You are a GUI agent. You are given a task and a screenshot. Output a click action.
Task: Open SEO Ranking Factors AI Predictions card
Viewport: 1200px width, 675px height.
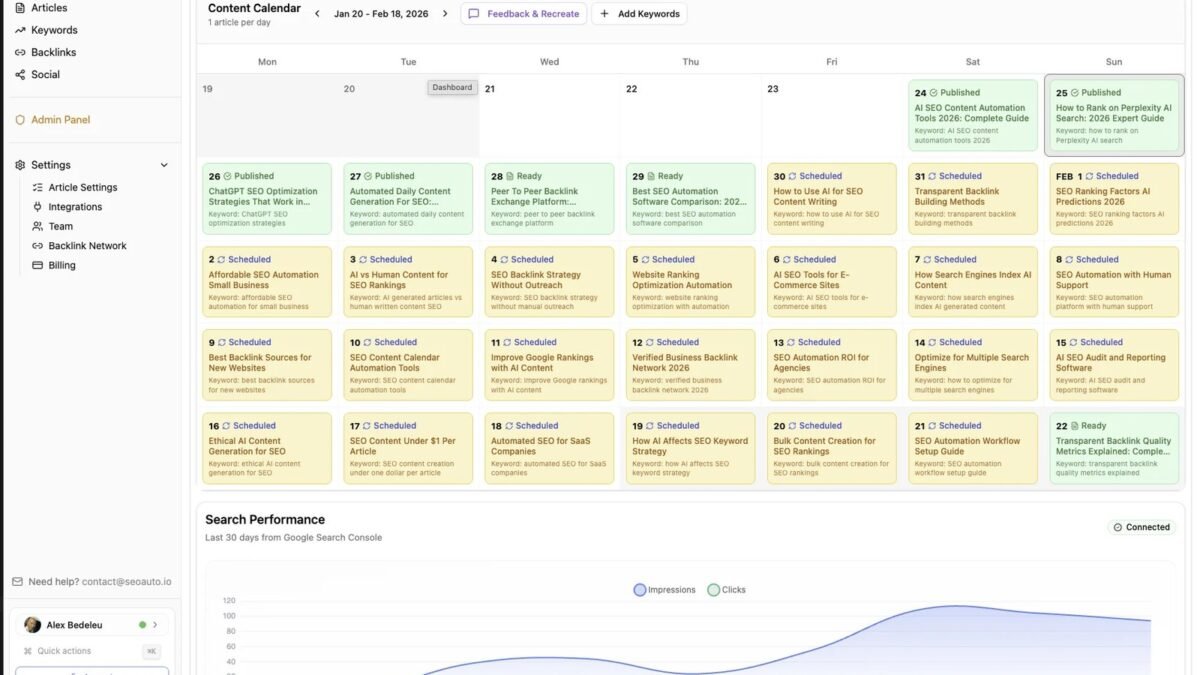1114,199
